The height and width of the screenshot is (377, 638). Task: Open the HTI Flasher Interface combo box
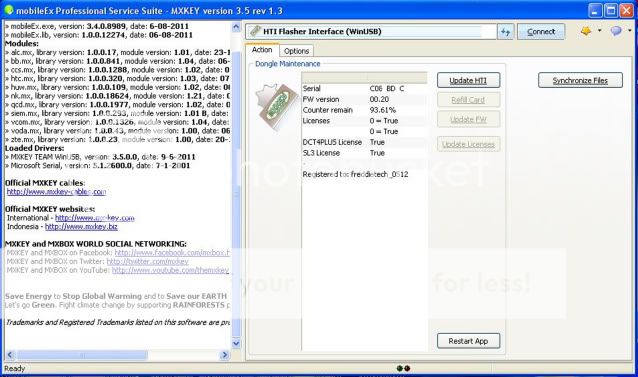371,32
